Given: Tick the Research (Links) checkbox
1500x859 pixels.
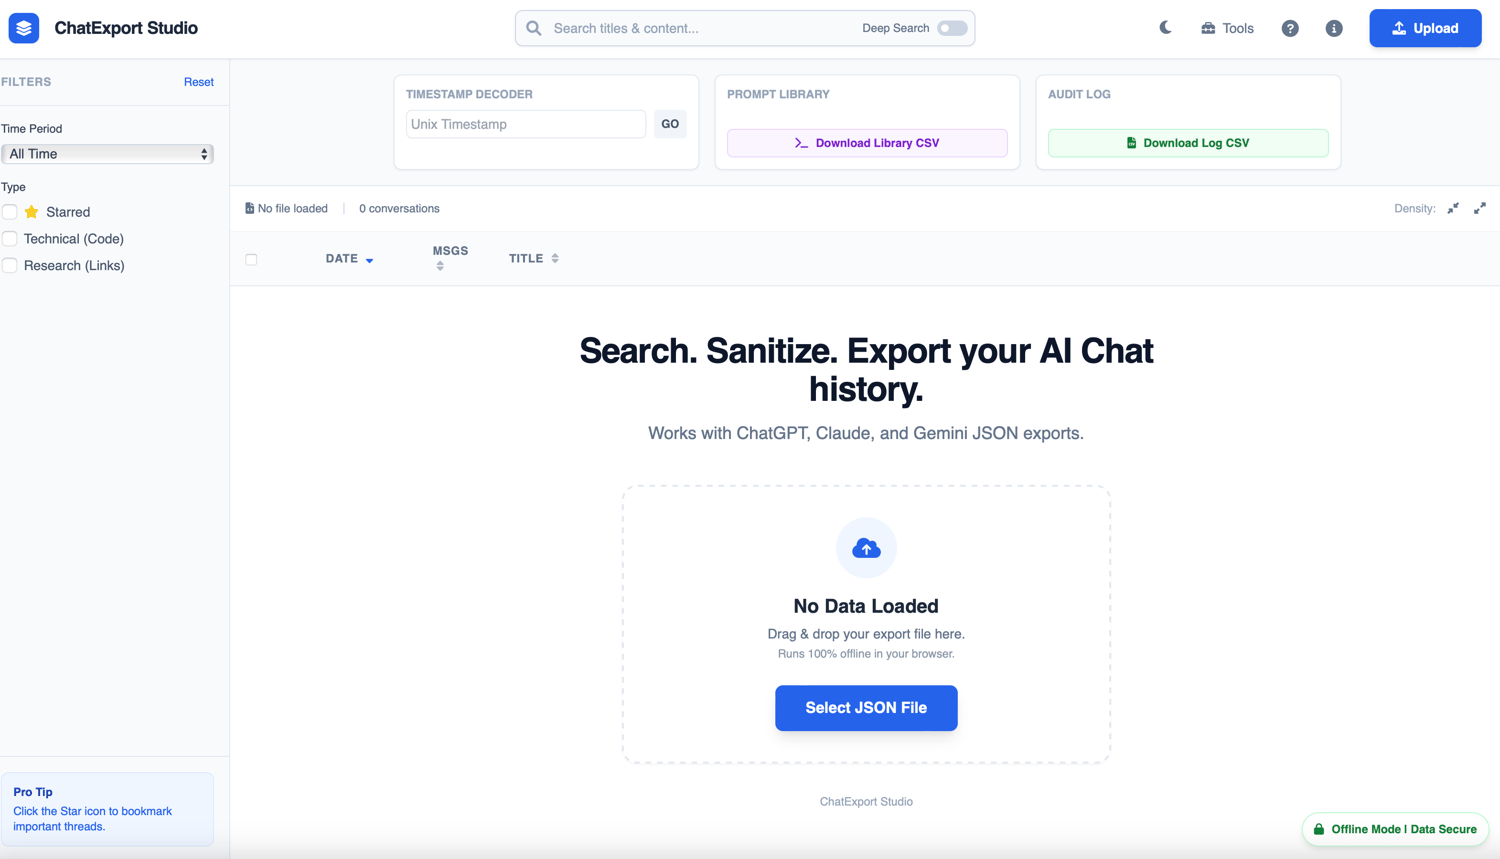Looking at the screenshot, I should (10, 266).
